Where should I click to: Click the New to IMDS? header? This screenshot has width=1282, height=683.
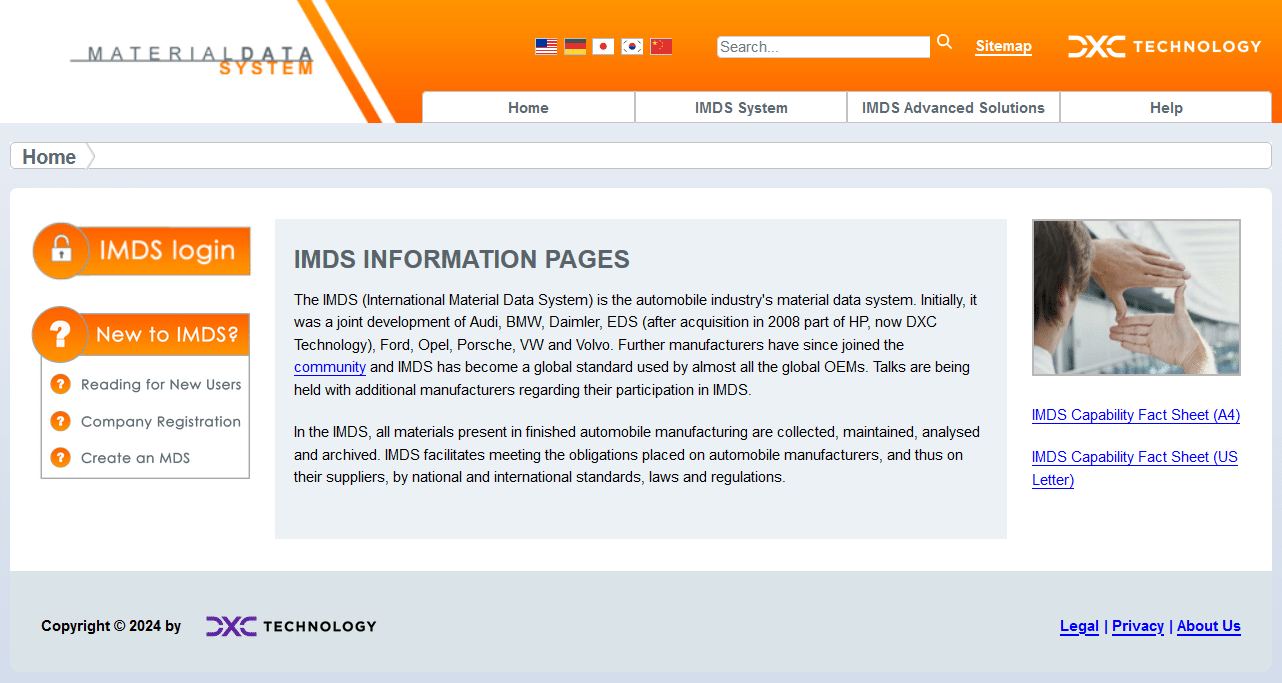click(x=142, y=334)
